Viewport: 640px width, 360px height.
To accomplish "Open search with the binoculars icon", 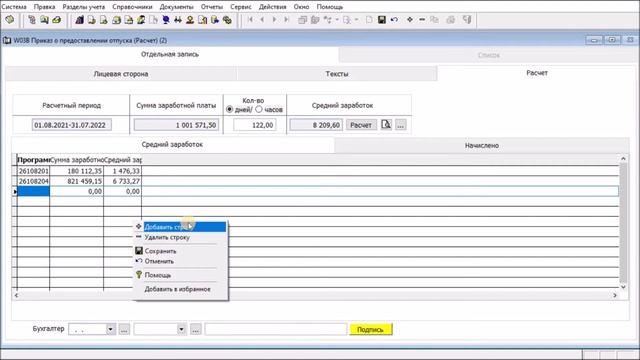I will coord(178,20).
